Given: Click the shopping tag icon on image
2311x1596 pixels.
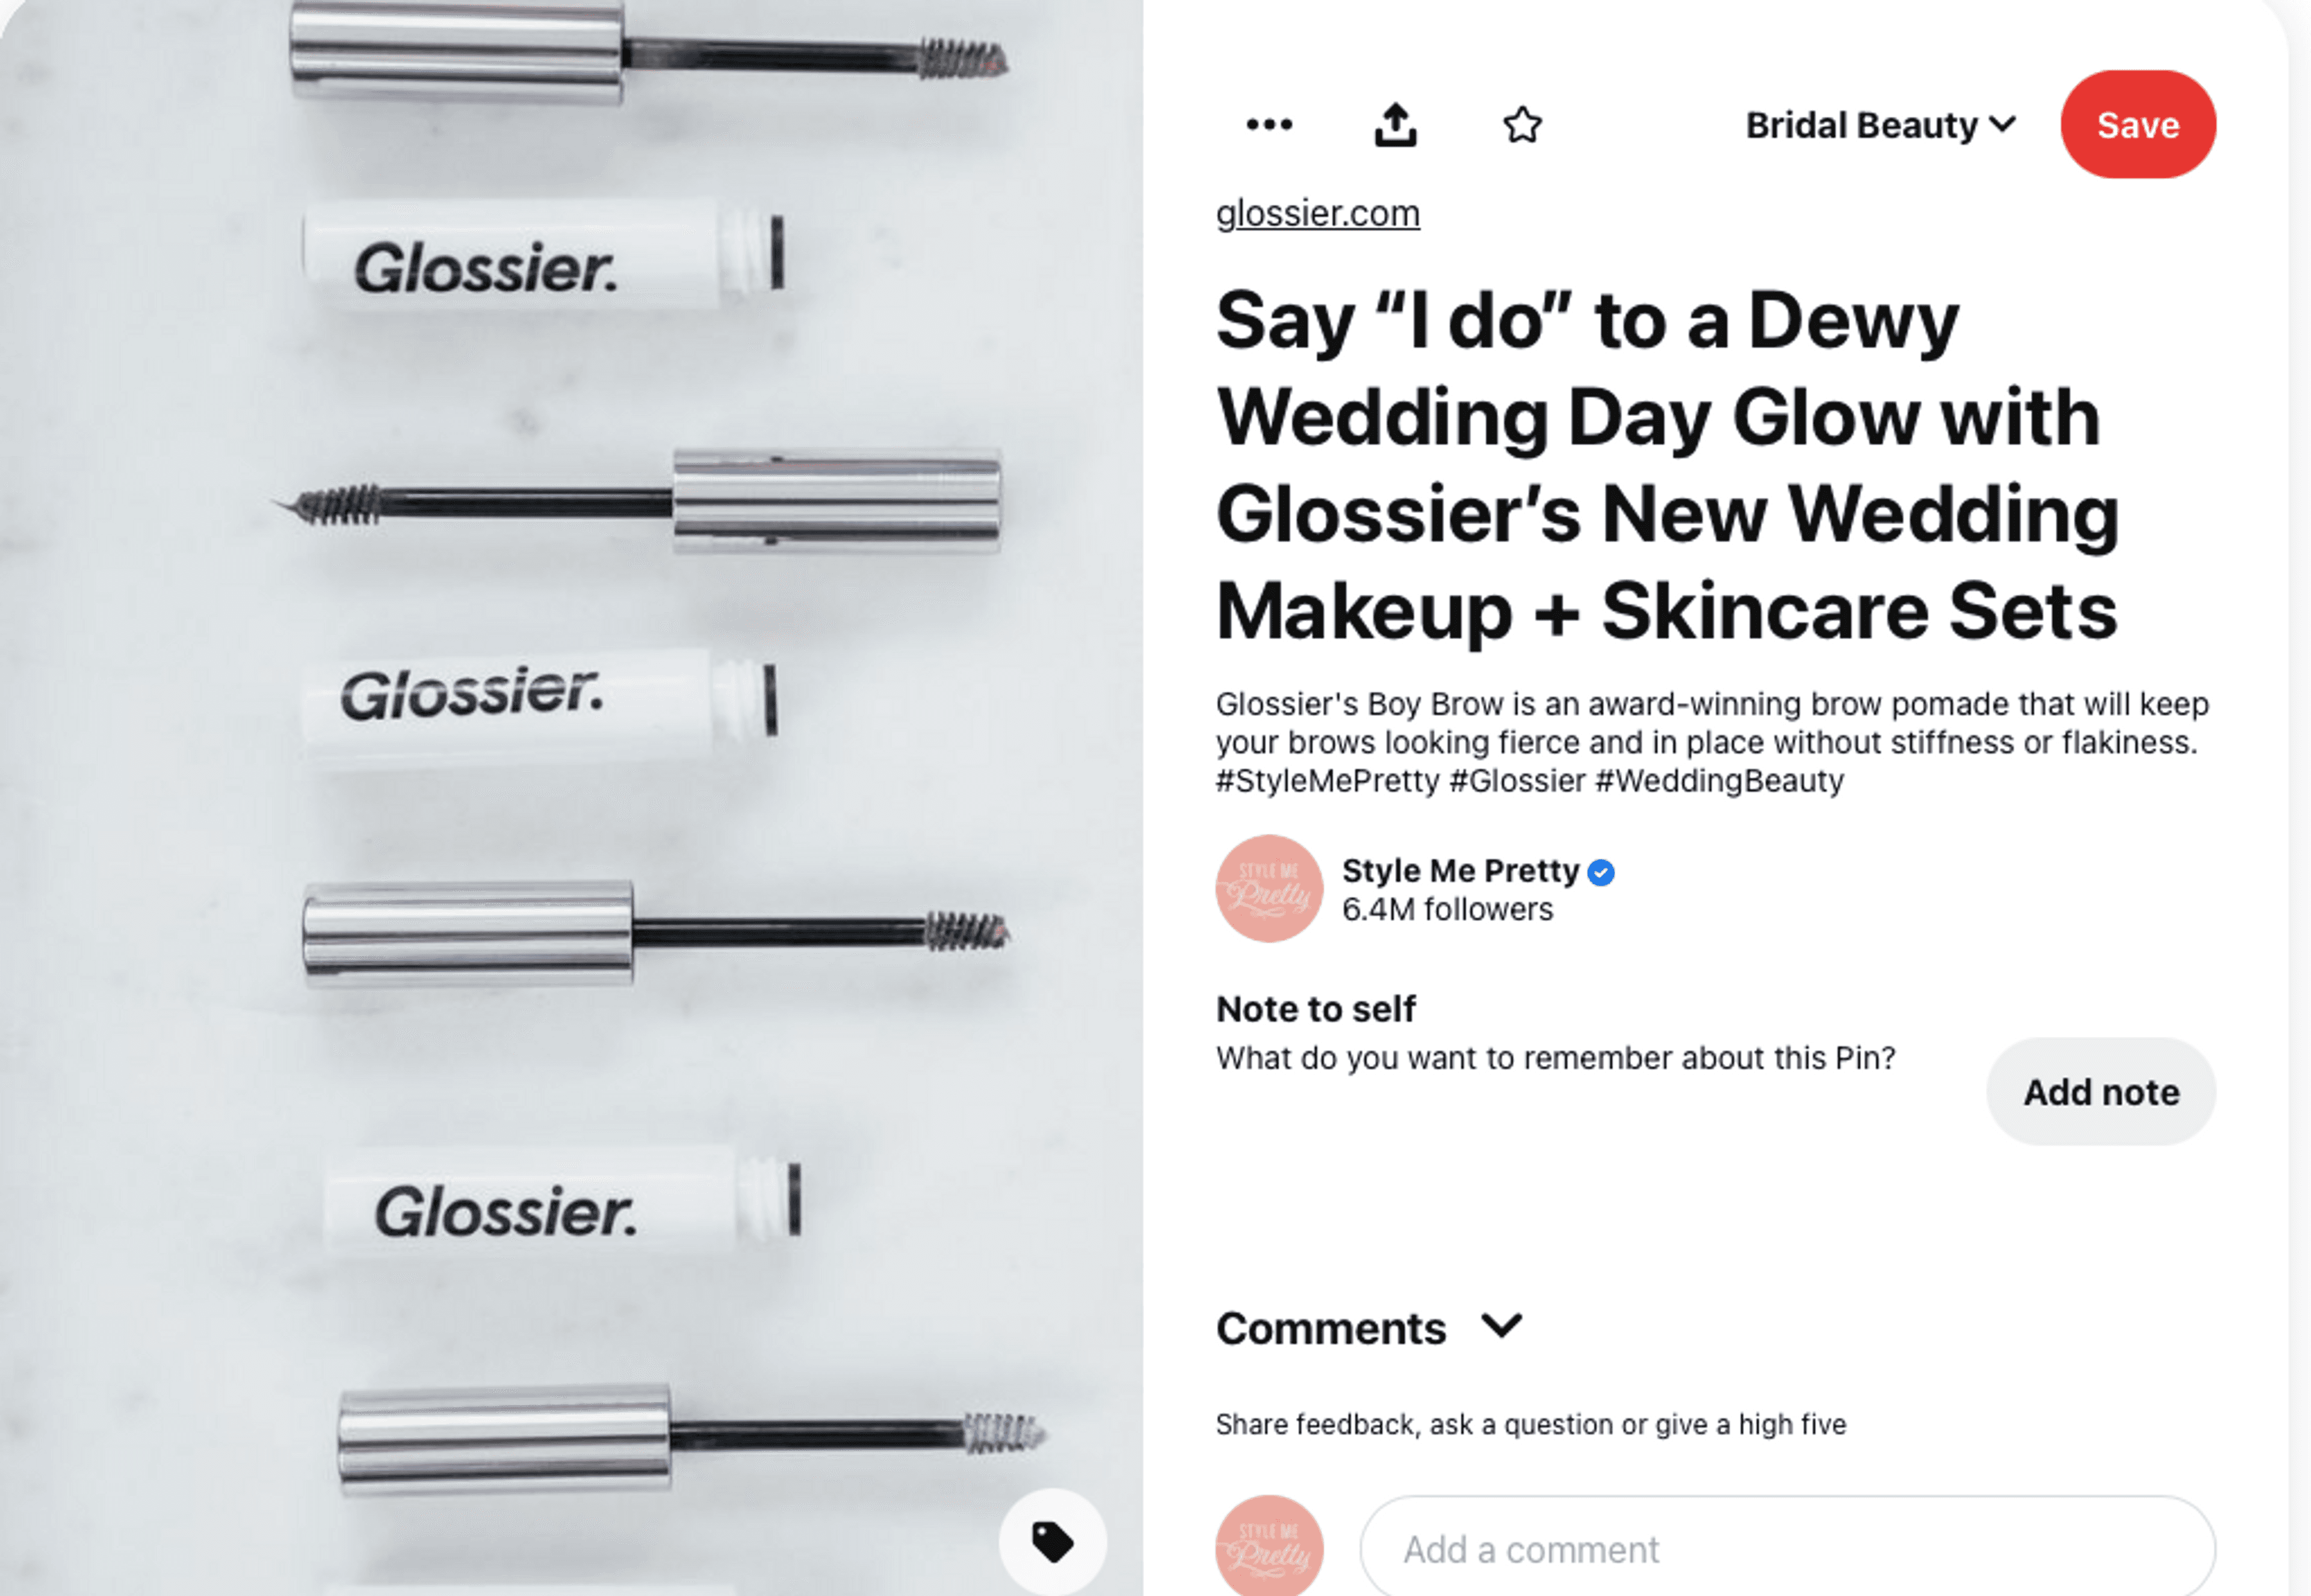Looking at the screenshot, I should click(1052, 1541).
